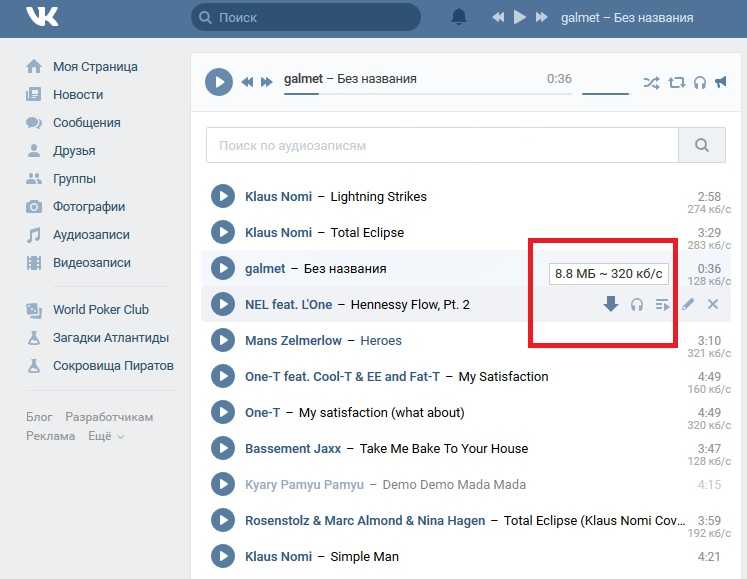Screen dimensions: 747x579
Task: Click the VK logo in header
Action: [42, 17]
